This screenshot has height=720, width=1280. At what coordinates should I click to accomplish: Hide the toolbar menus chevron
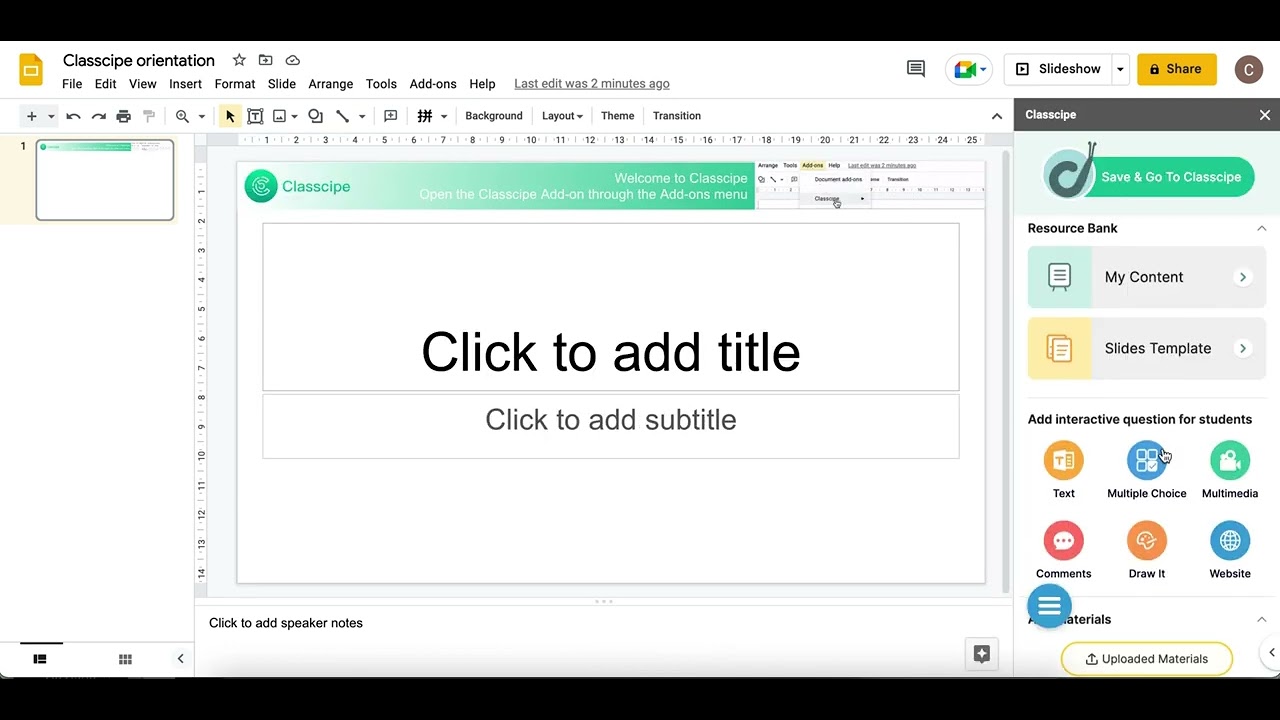coord(996,116)
